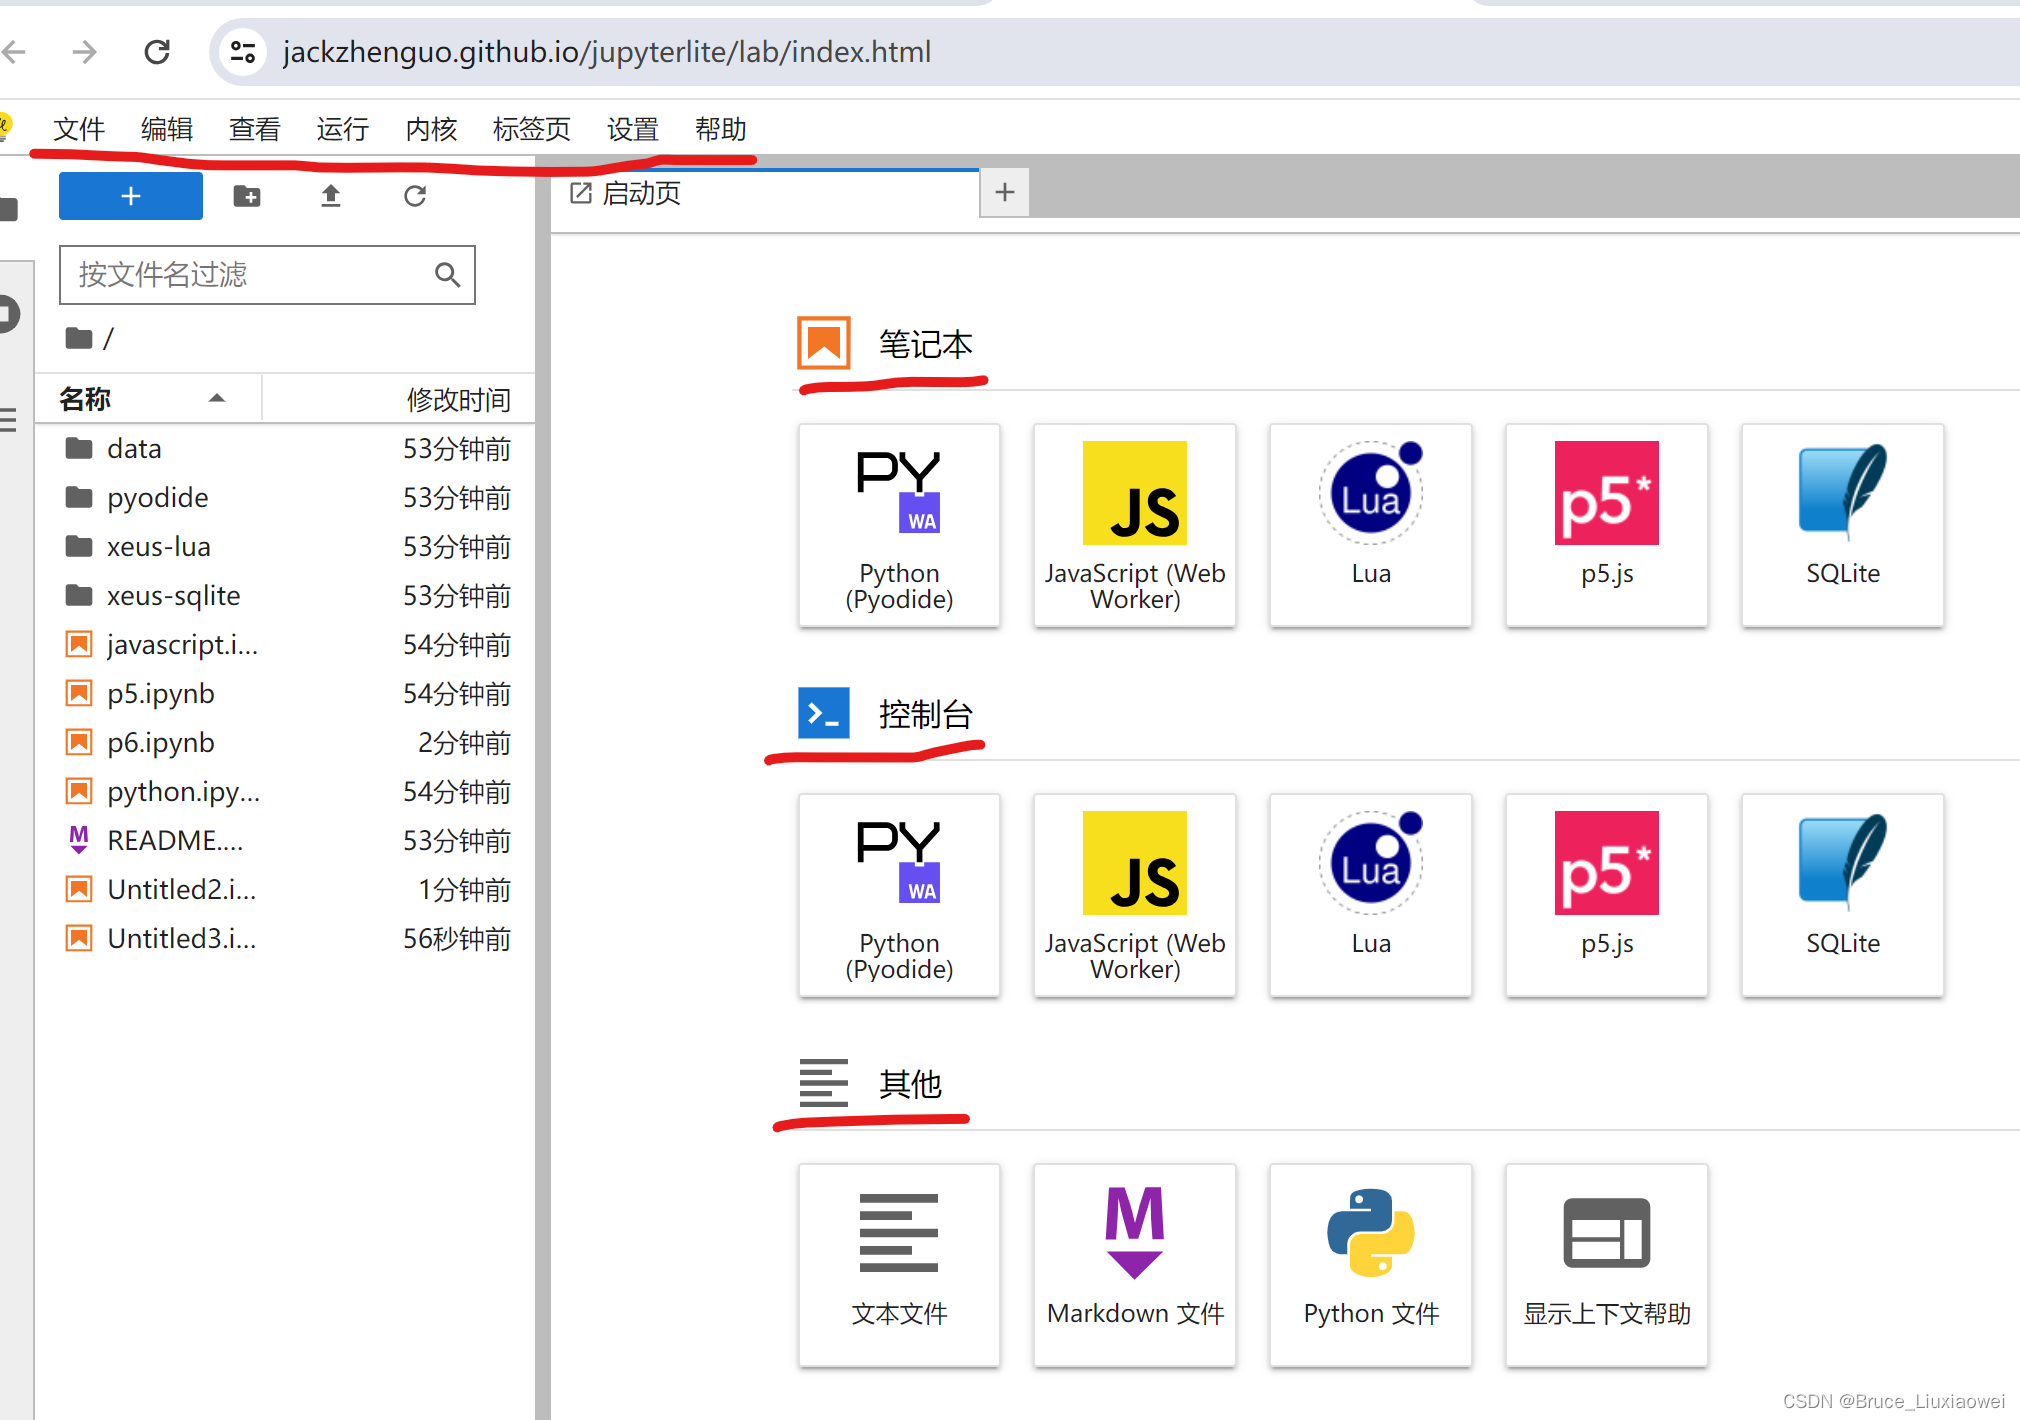This screenshot has height=1420, width=2020.
Task: Click the root folder breadcrumb icon
Action: [79, 339]
